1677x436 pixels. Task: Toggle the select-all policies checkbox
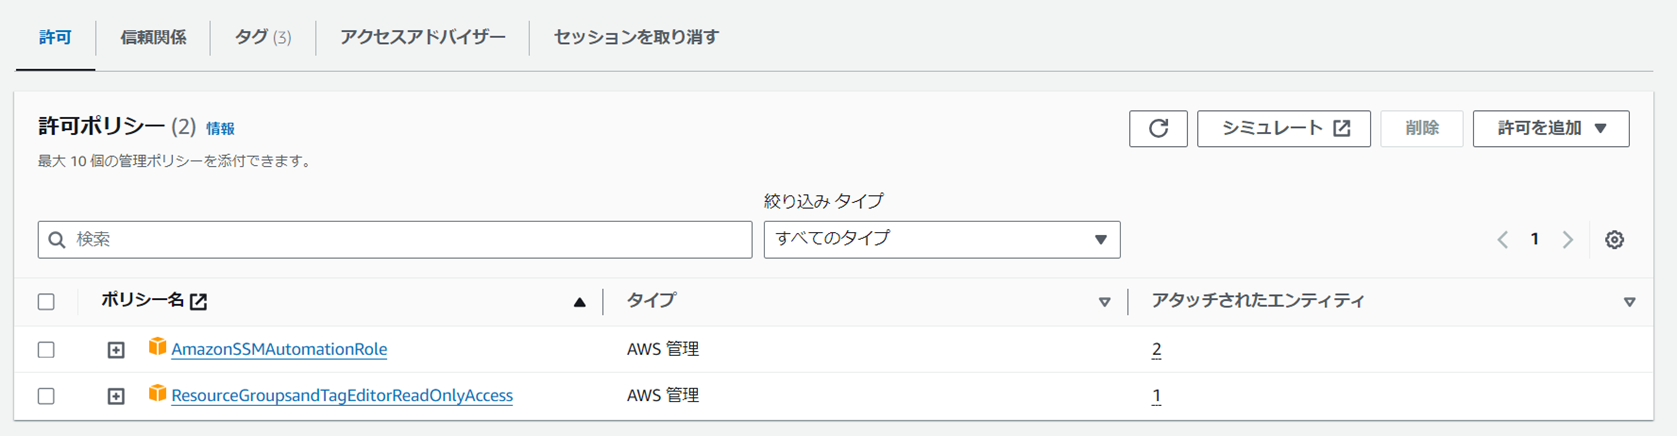(x=46, y=302)
